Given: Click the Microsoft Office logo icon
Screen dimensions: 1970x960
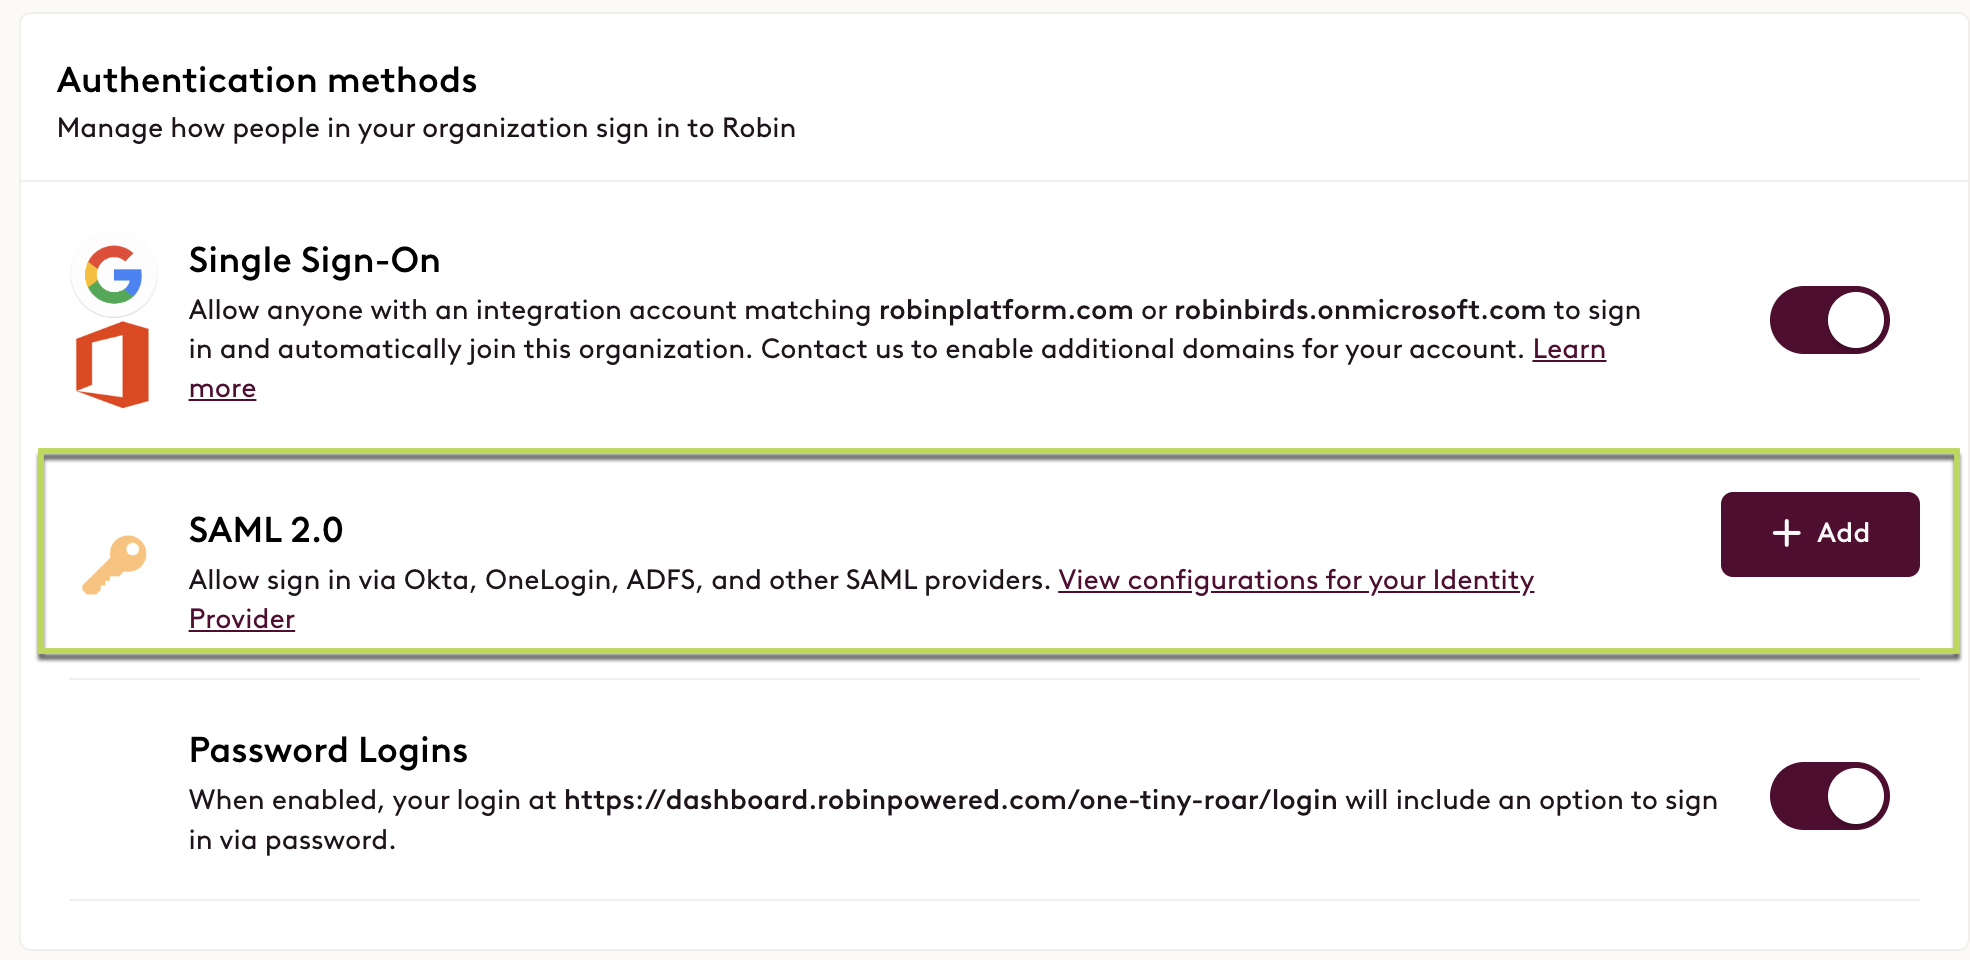Looking at the screenshot, I should (113, 364).
